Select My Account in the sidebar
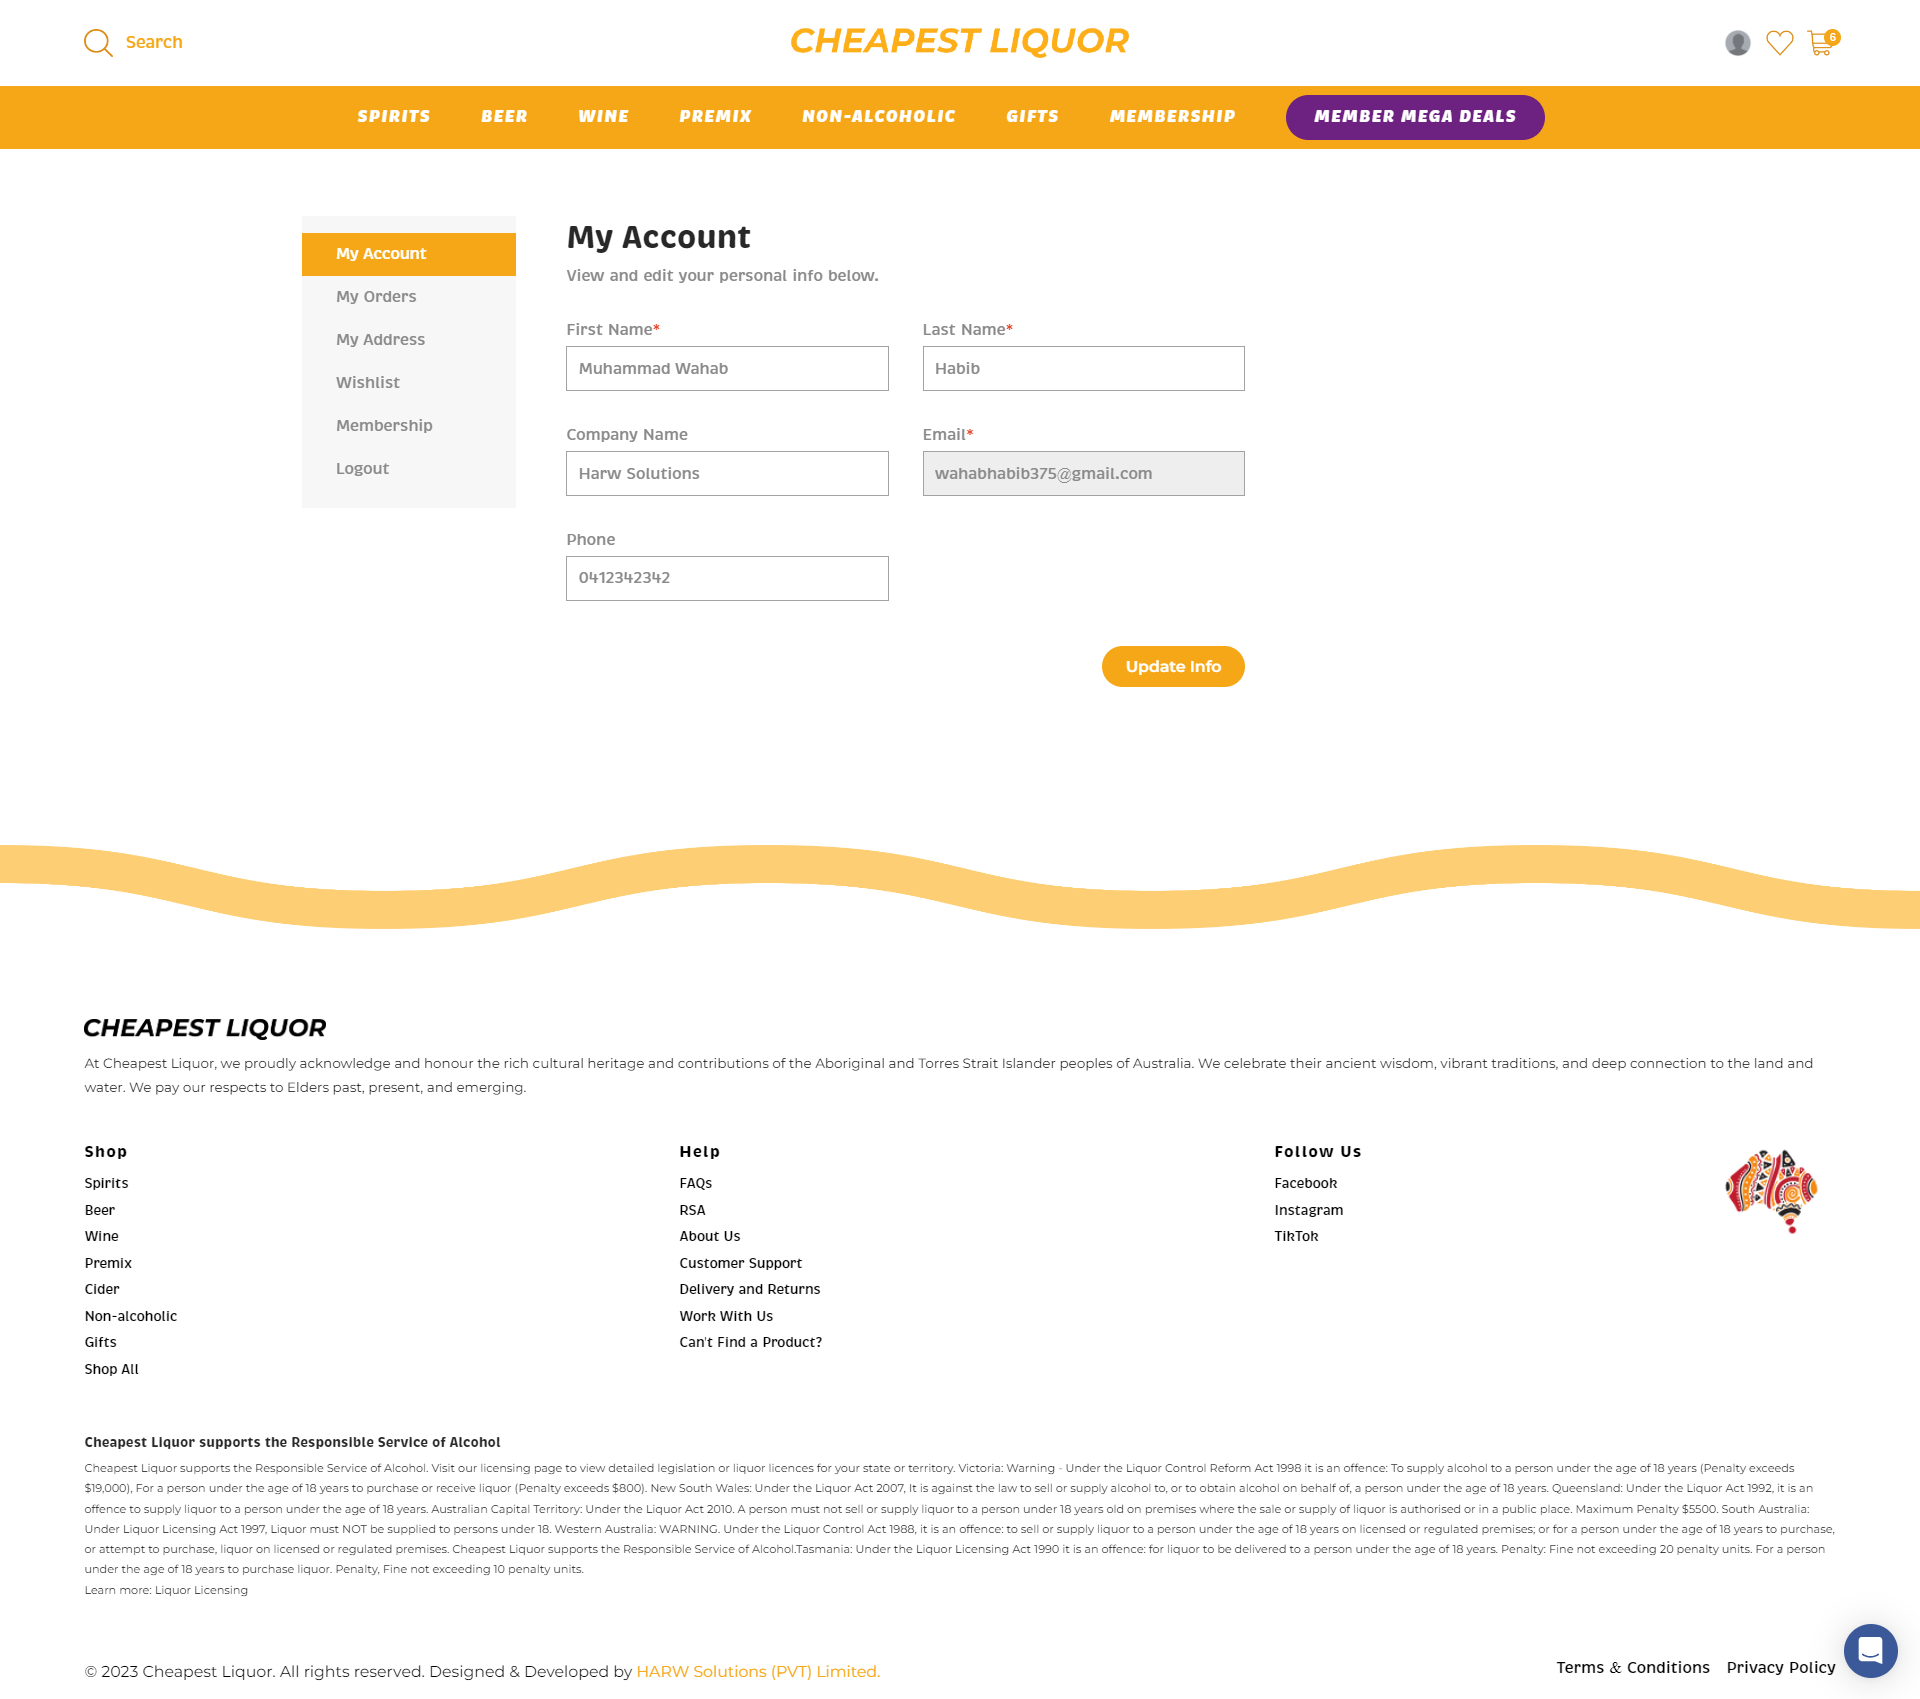1920x1699 pixels. click(409, 254)
